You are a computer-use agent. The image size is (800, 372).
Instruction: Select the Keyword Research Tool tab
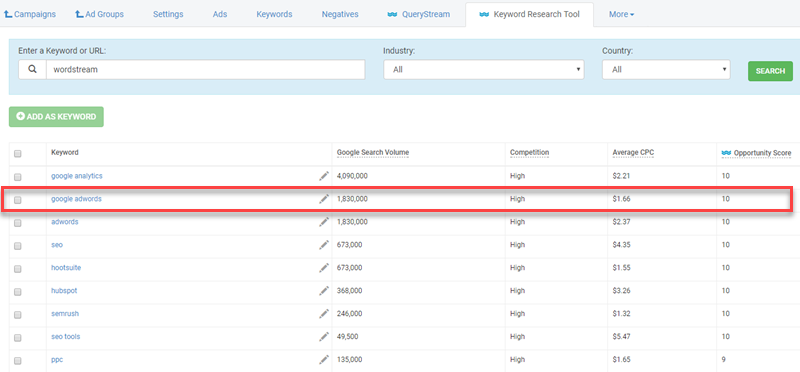530,14
